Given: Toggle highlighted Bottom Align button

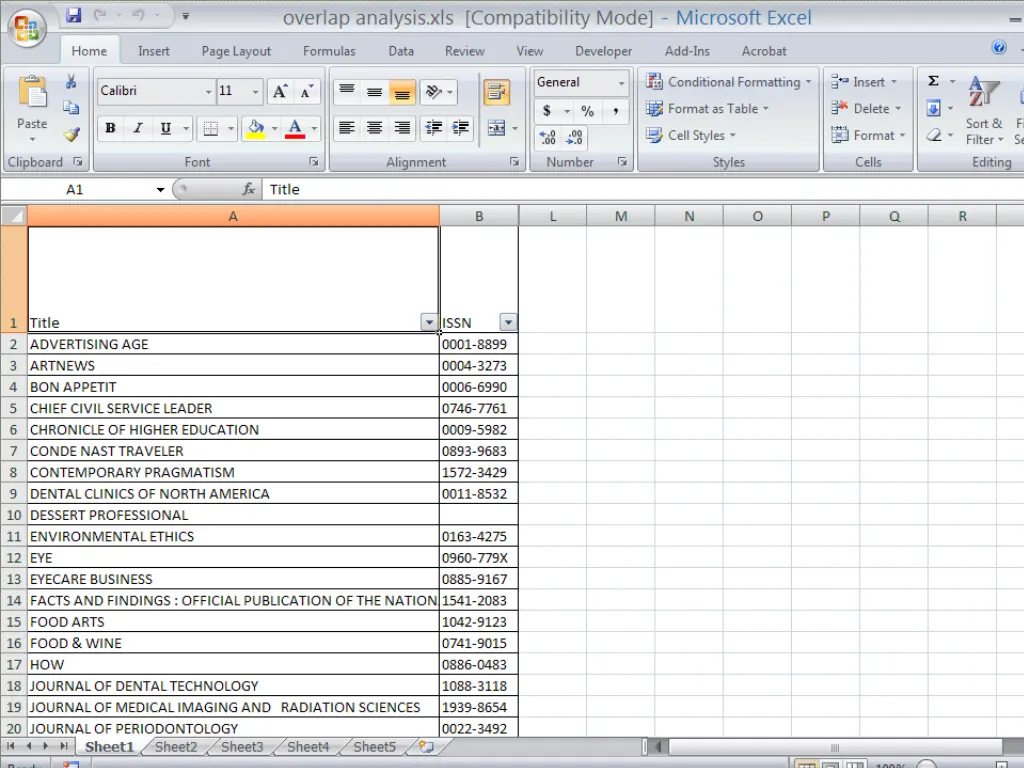Looking at the screenshot, I should point(402,91).
